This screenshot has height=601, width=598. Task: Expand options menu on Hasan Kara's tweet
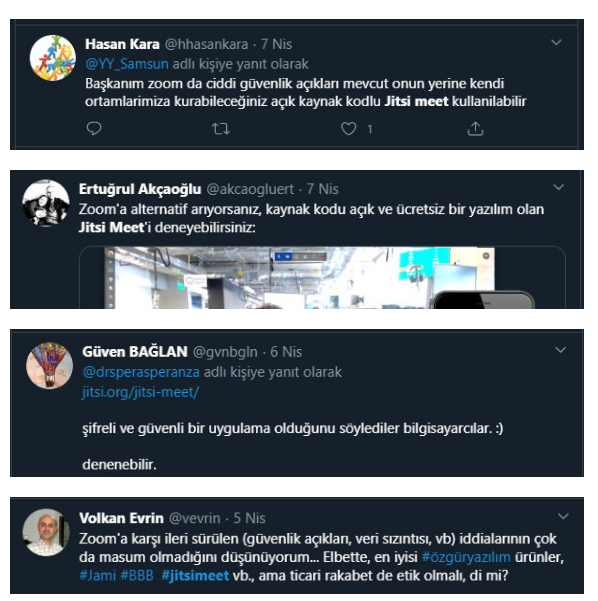click(556, 42)
